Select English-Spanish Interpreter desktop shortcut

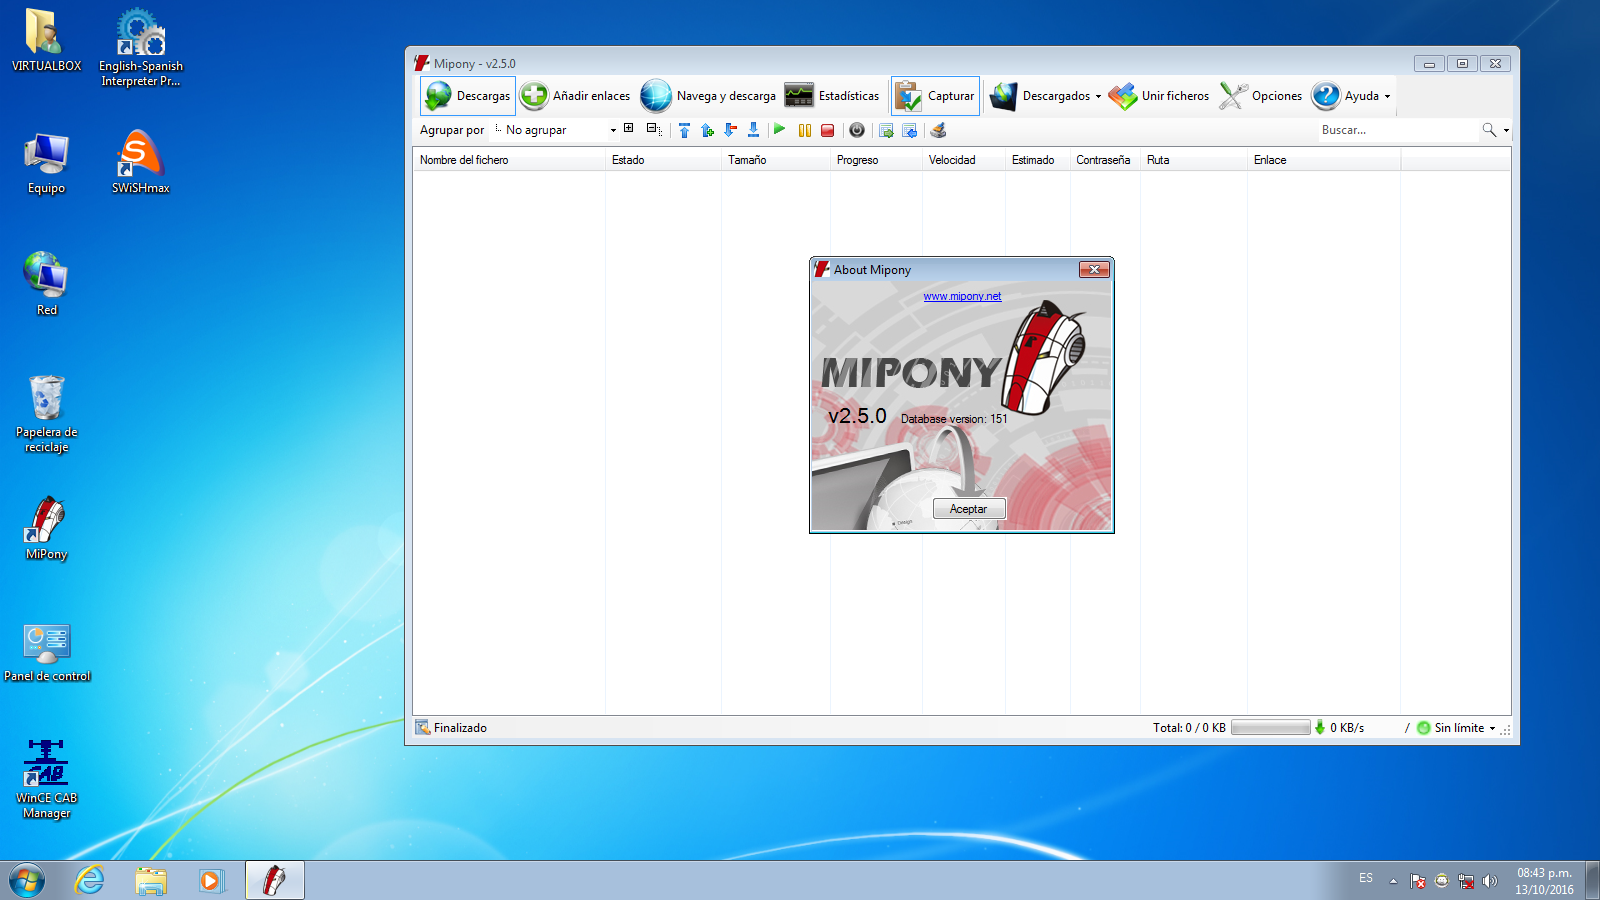point(141,48)
